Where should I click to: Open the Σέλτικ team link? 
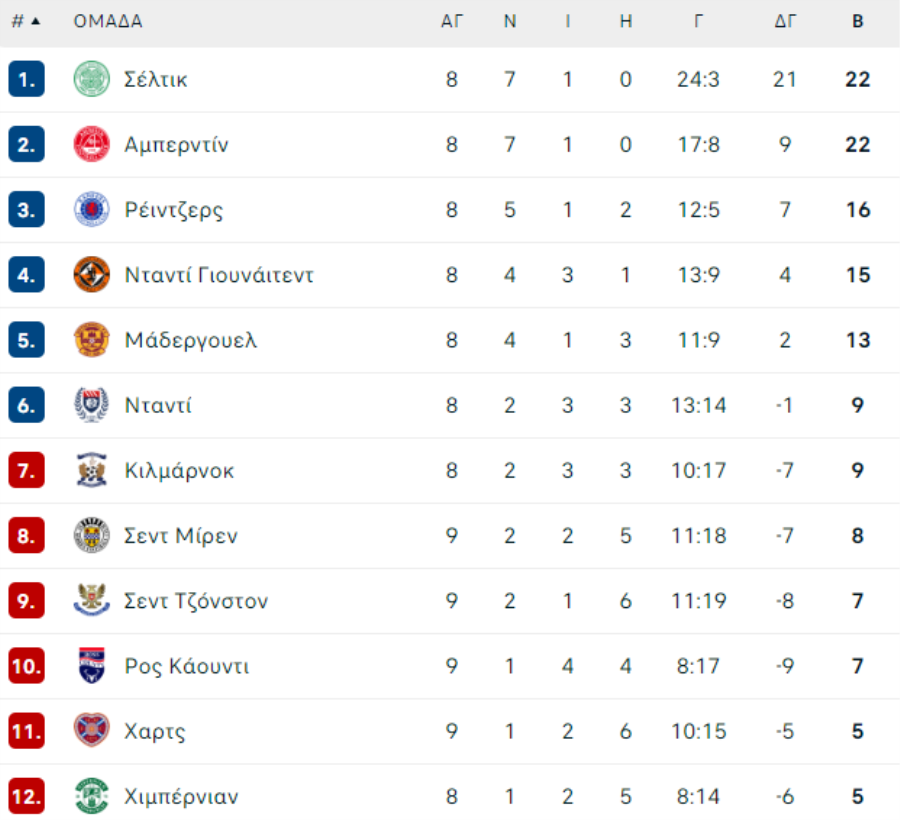pos(156,79)
